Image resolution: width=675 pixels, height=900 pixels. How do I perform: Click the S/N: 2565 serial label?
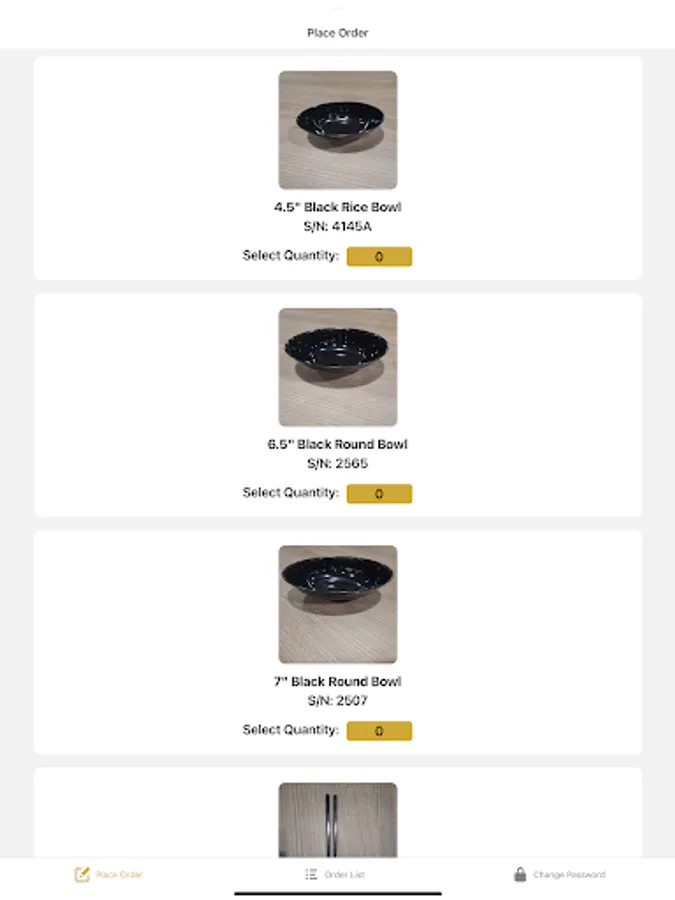click(338, 464)
